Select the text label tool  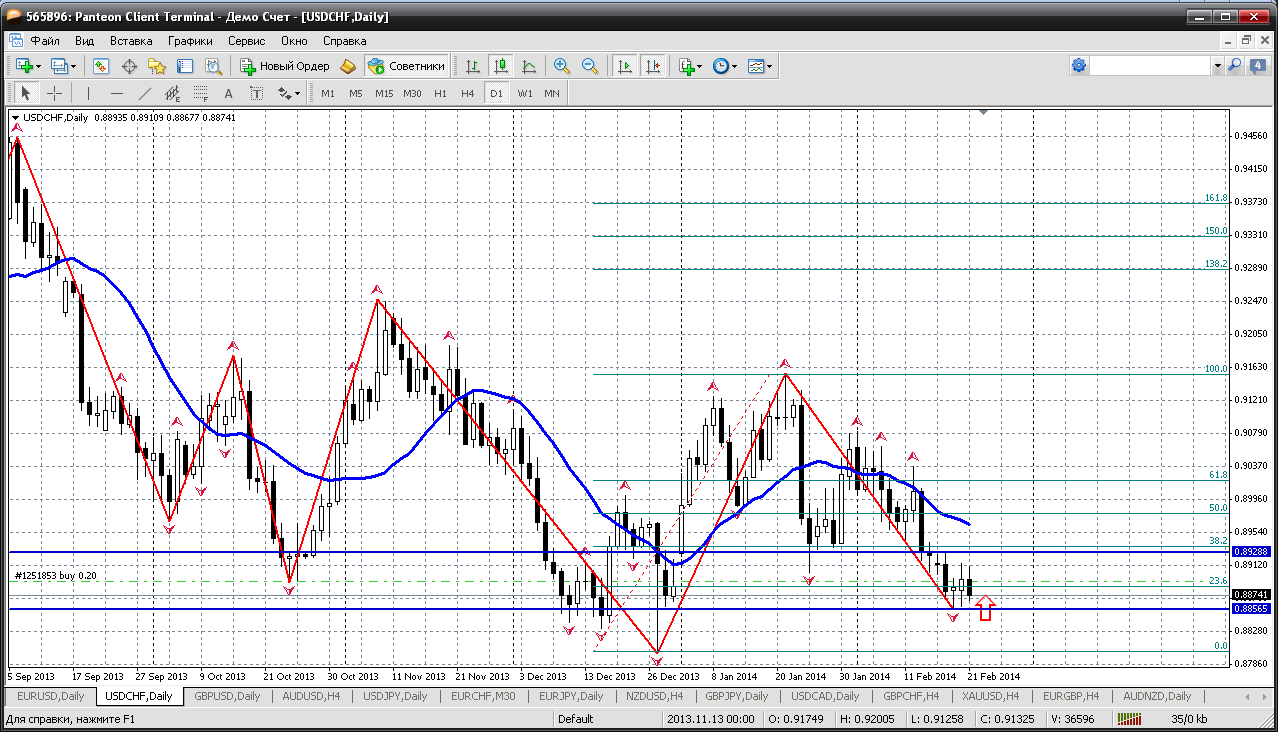256,93
